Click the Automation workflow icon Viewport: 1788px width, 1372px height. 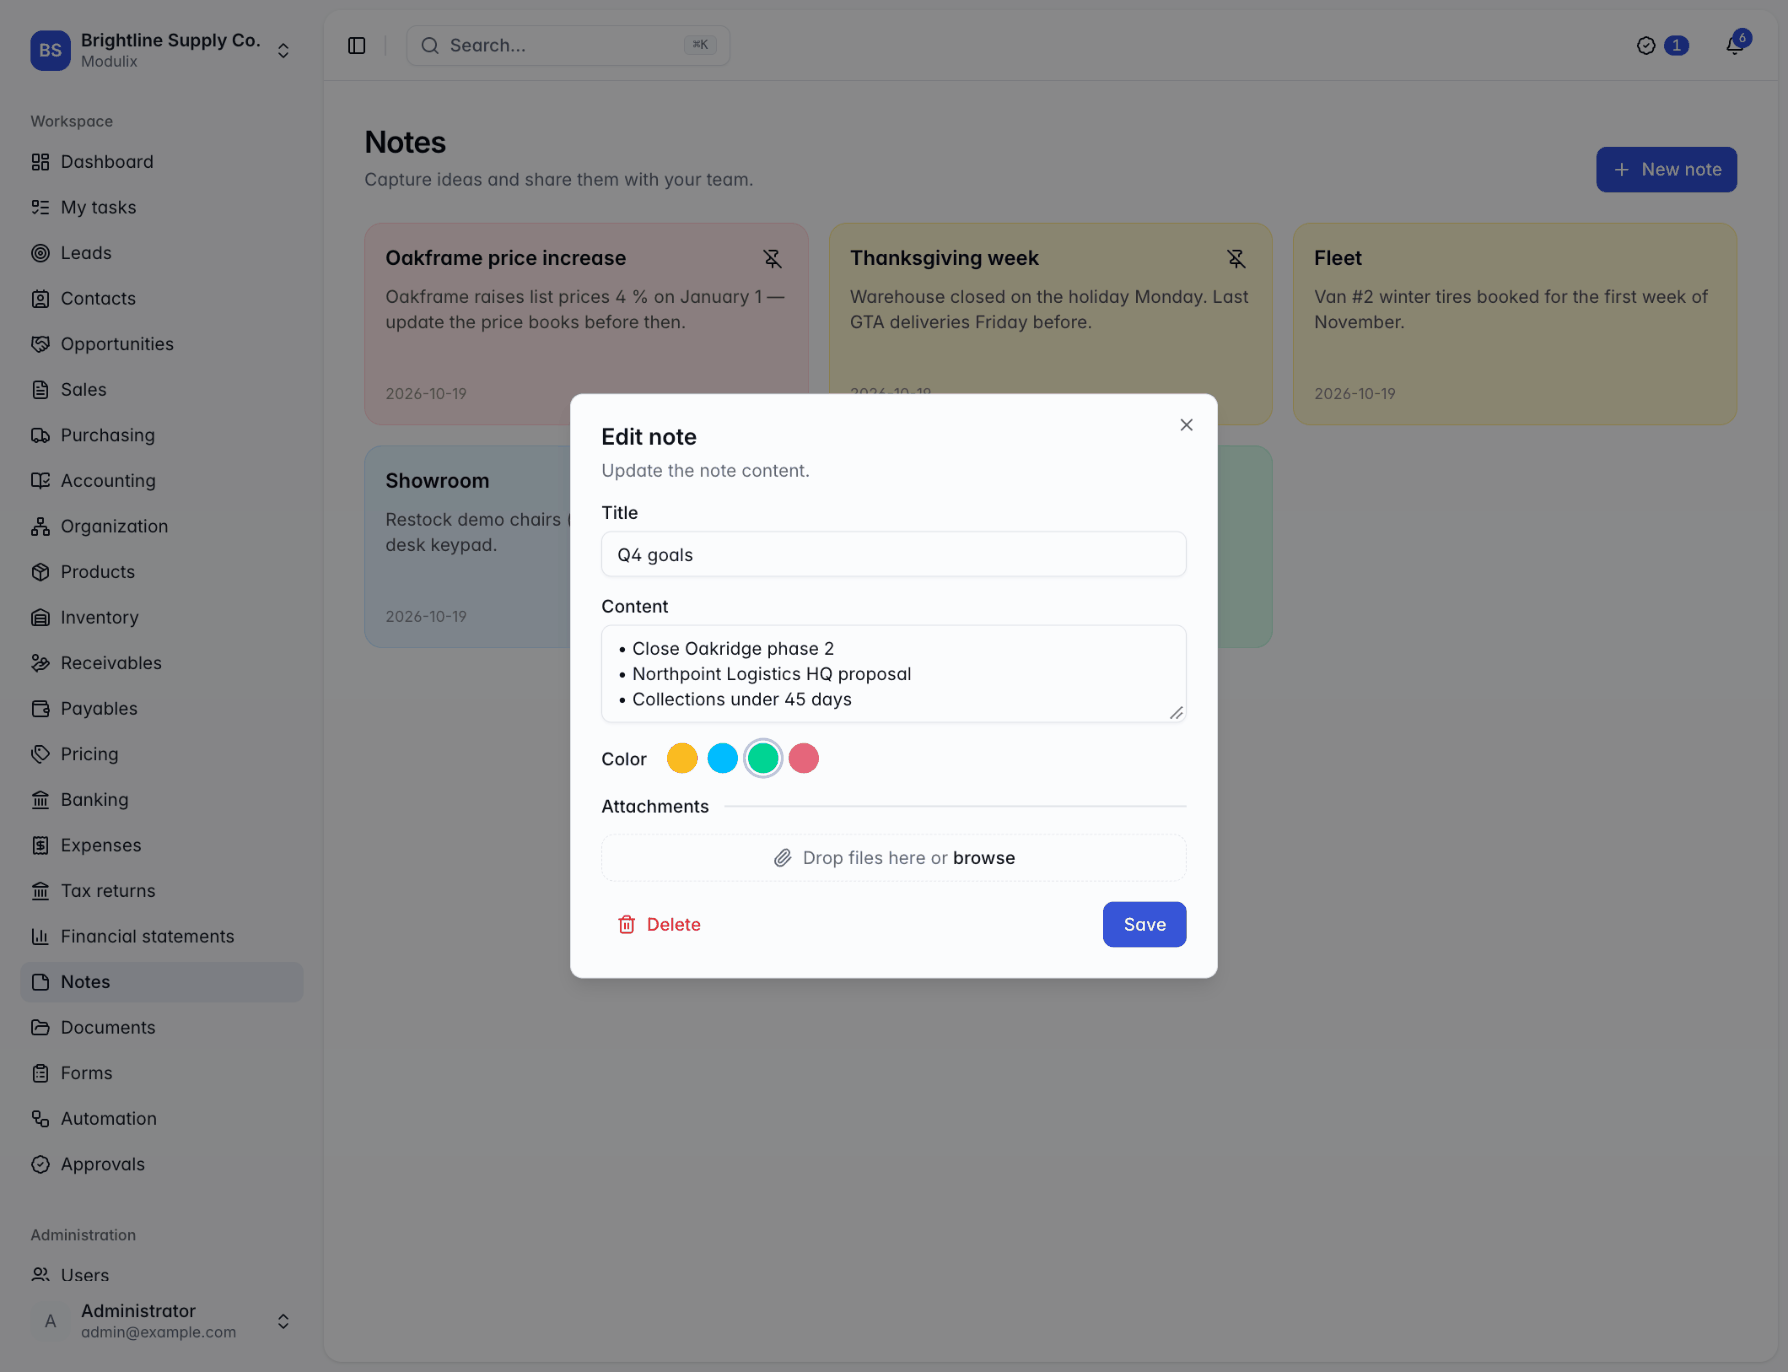40,1118
